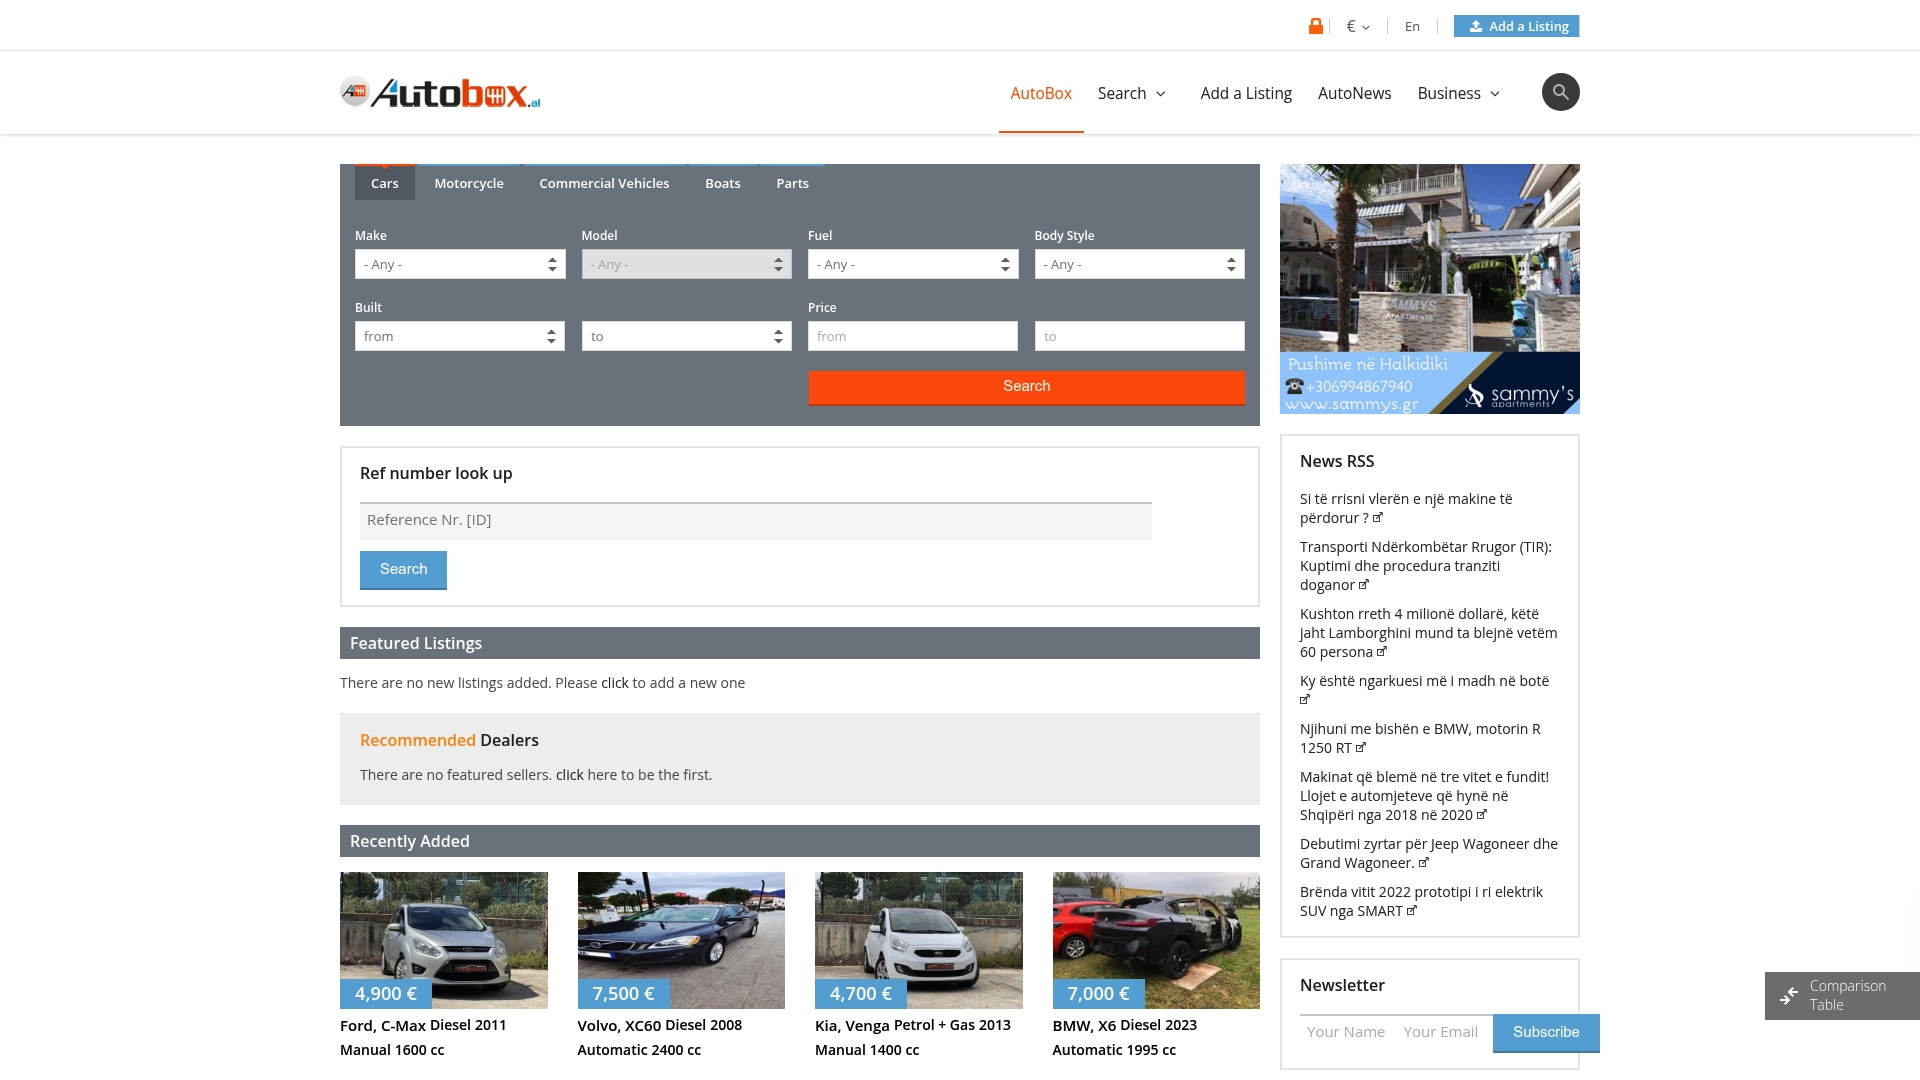Viewport: 1920px width, 1080px height.
Task: Click Subscribe in the Newsletter section
Action: pos(1545,1032)
